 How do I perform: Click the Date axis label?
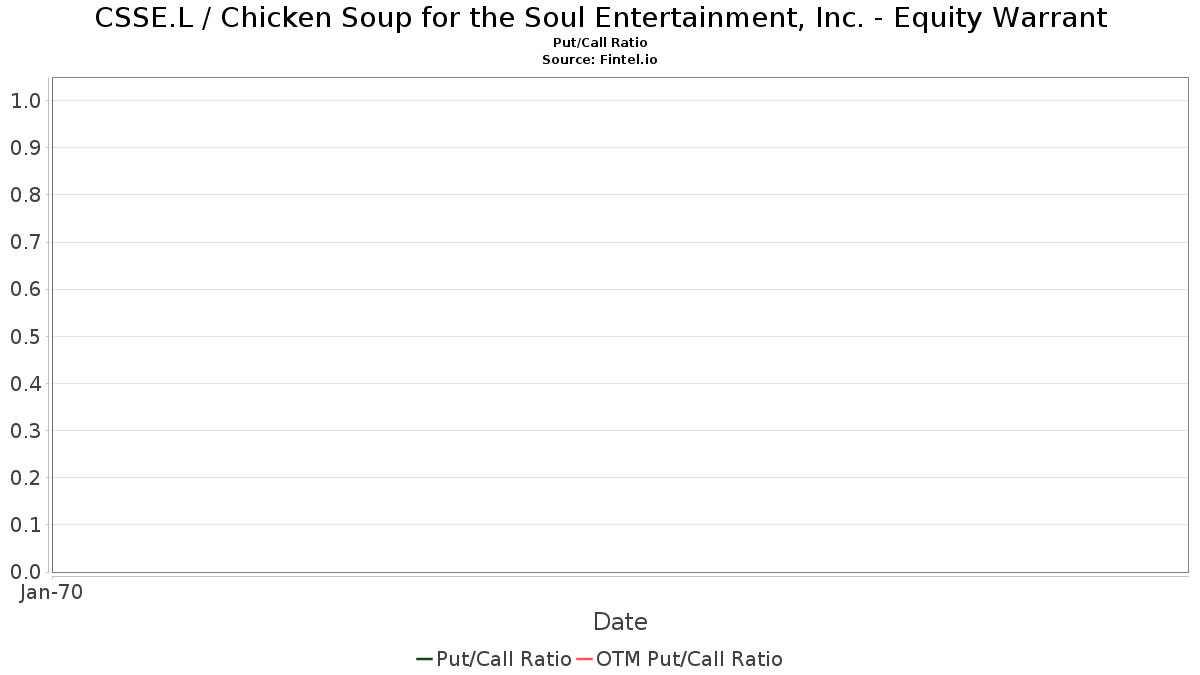pos(620,622)
